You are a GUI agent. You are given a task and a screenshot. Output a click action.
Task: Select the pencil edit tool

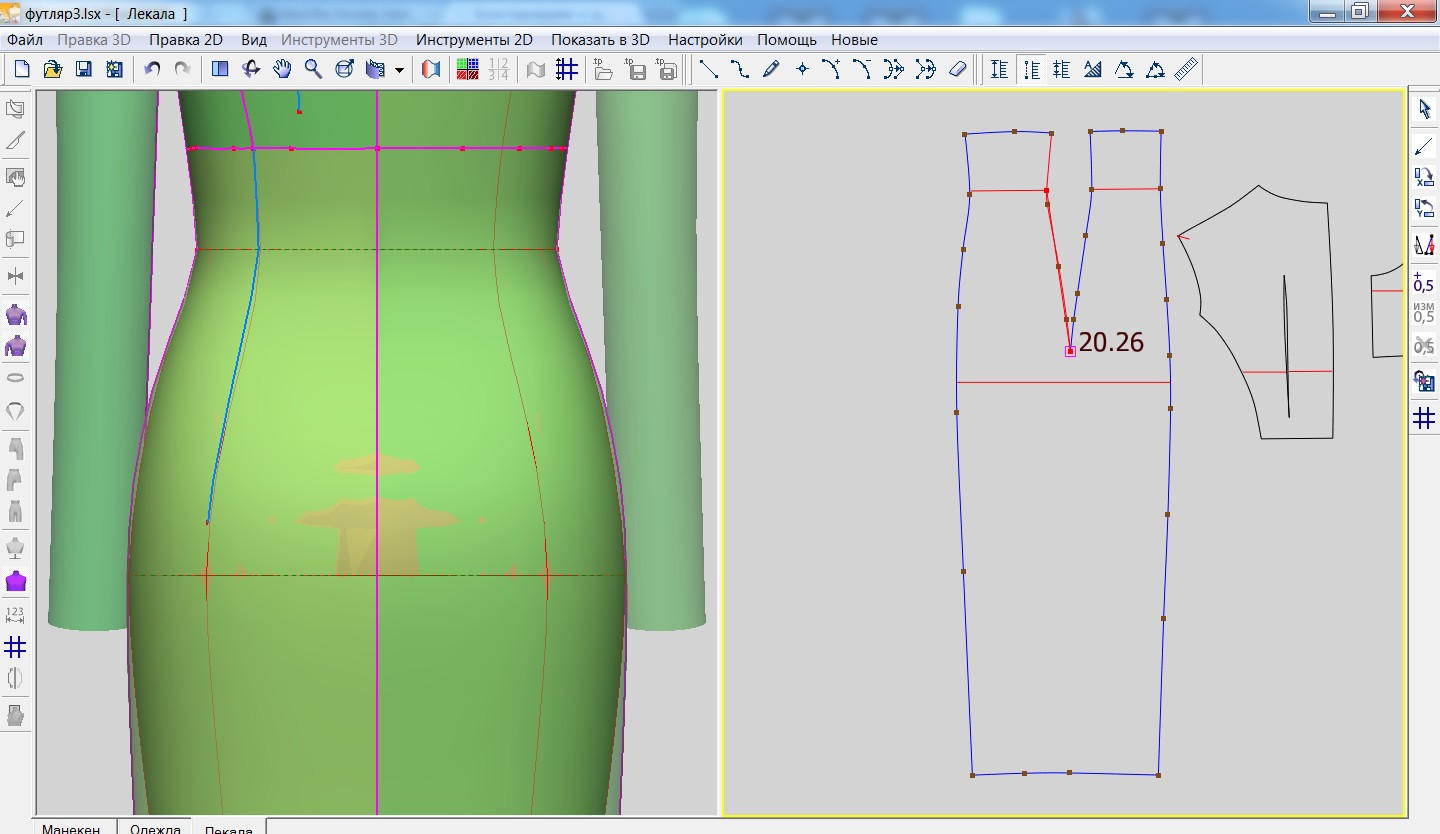[770, 69]
